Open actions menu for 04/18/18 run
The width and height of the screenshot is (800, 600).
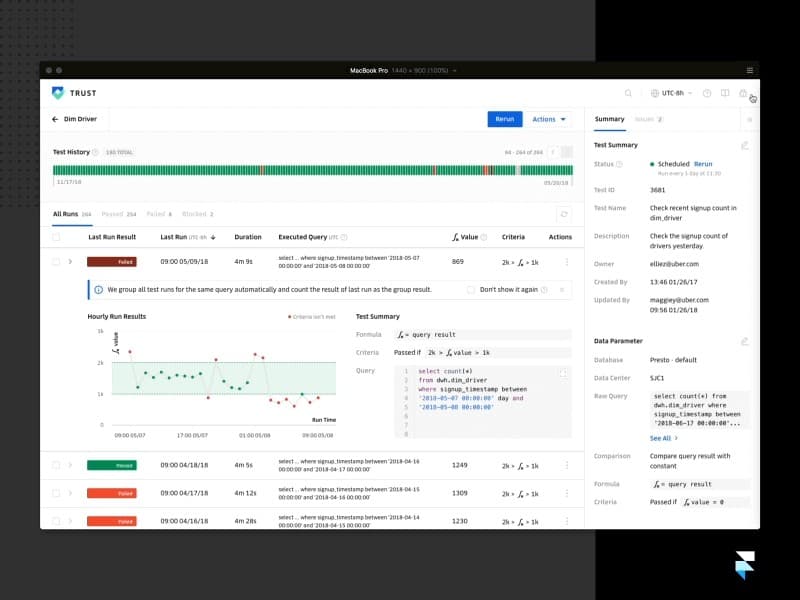coord(567,465)
